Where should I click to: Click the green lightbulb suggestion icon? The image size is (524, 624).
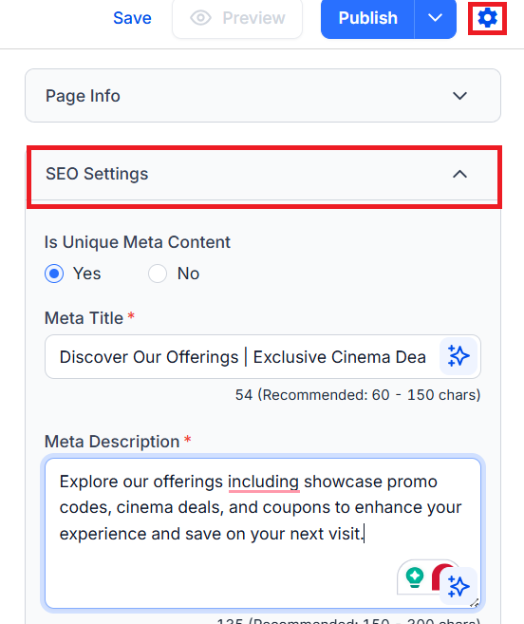tap(414, 577)
